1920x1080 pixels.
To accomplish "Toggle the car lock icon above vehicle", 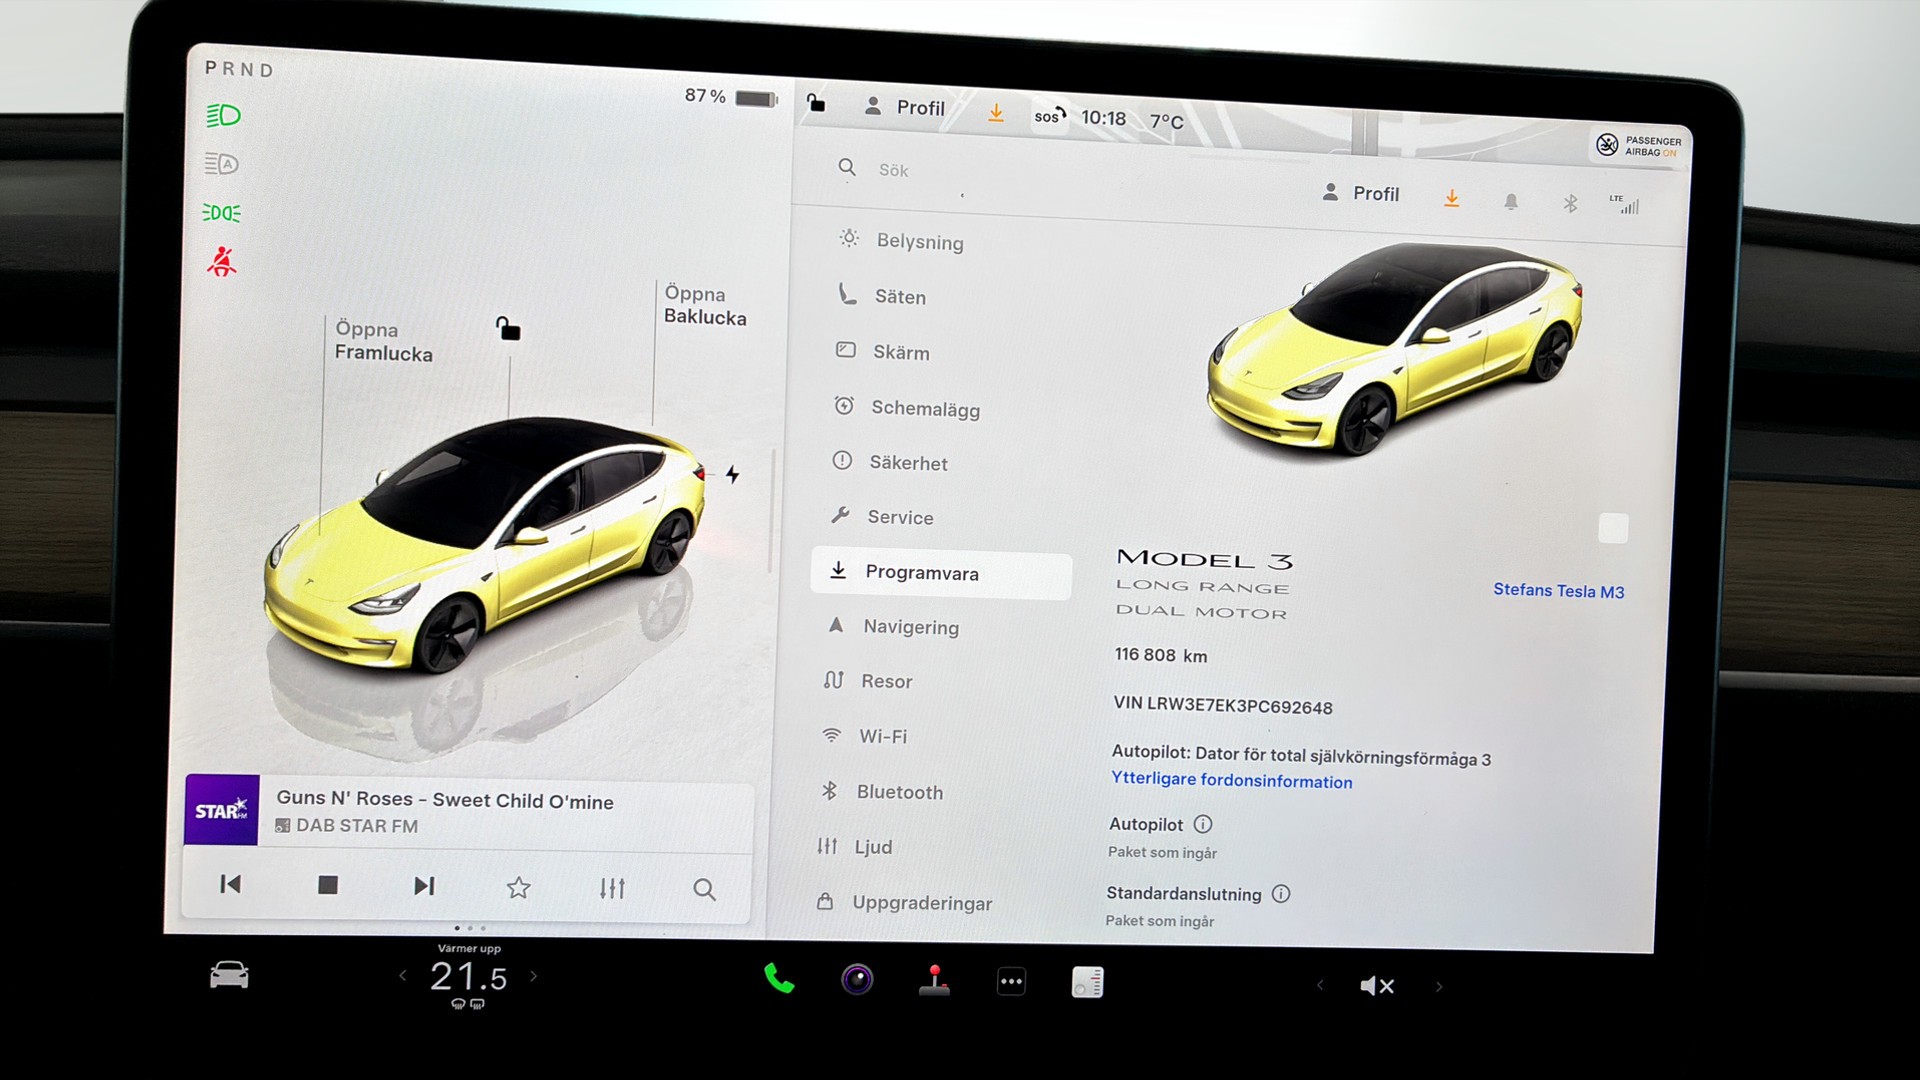I will [x=508, y=328].
